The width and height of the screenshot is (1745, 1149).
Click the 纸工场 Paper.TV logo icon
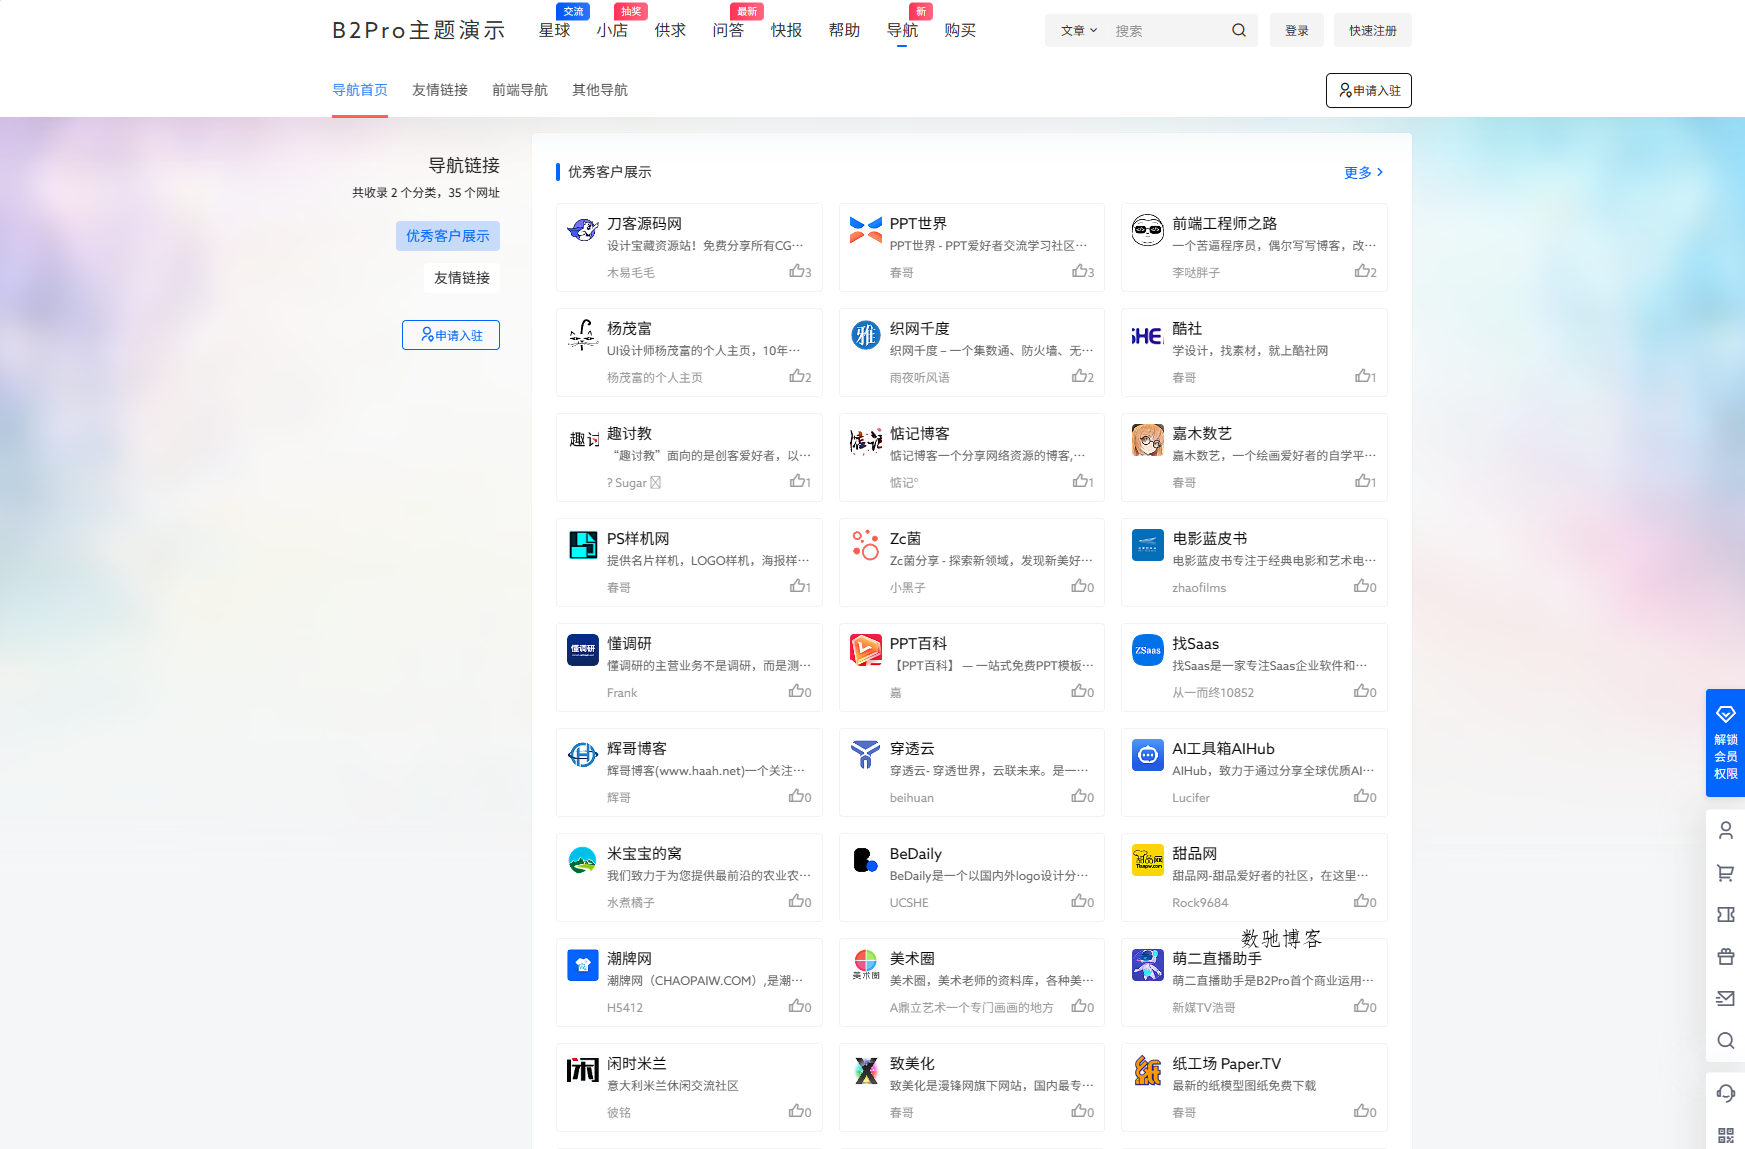point(1148,1070)
